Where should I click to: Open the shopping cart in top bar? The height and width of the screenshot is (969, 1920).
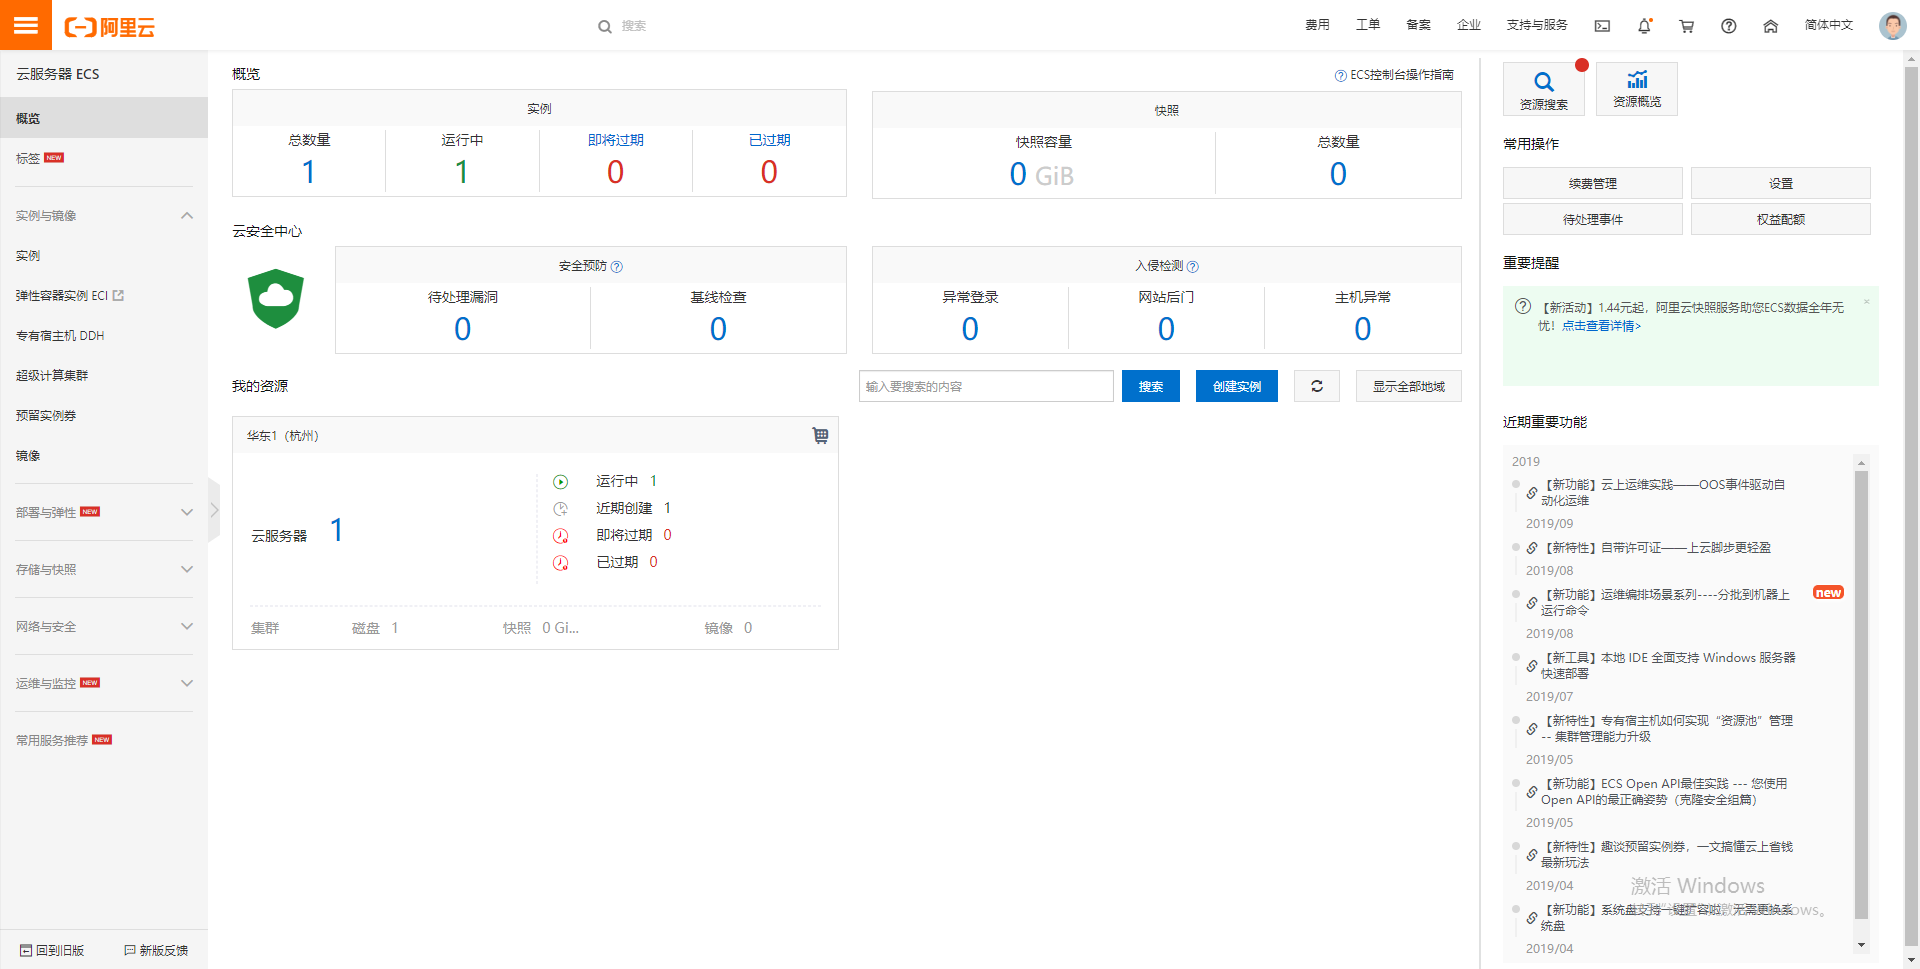1686,26
